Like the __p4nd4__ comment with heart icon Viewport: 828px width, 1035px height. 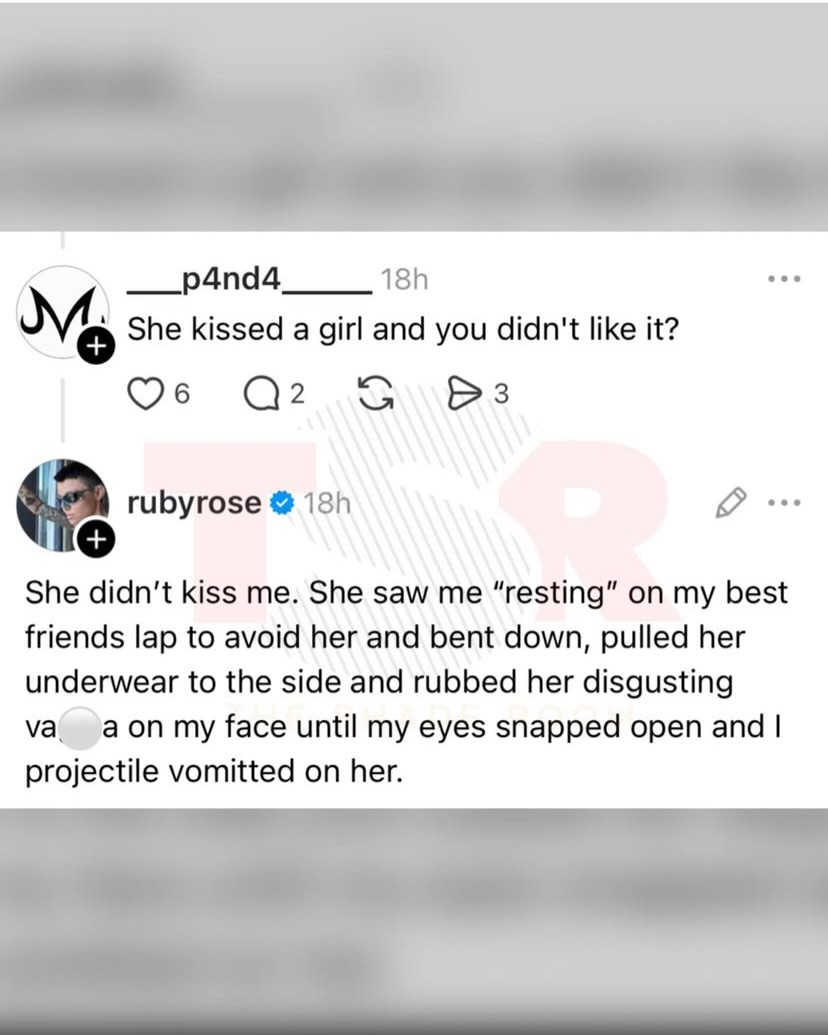[x=145, y=393]
